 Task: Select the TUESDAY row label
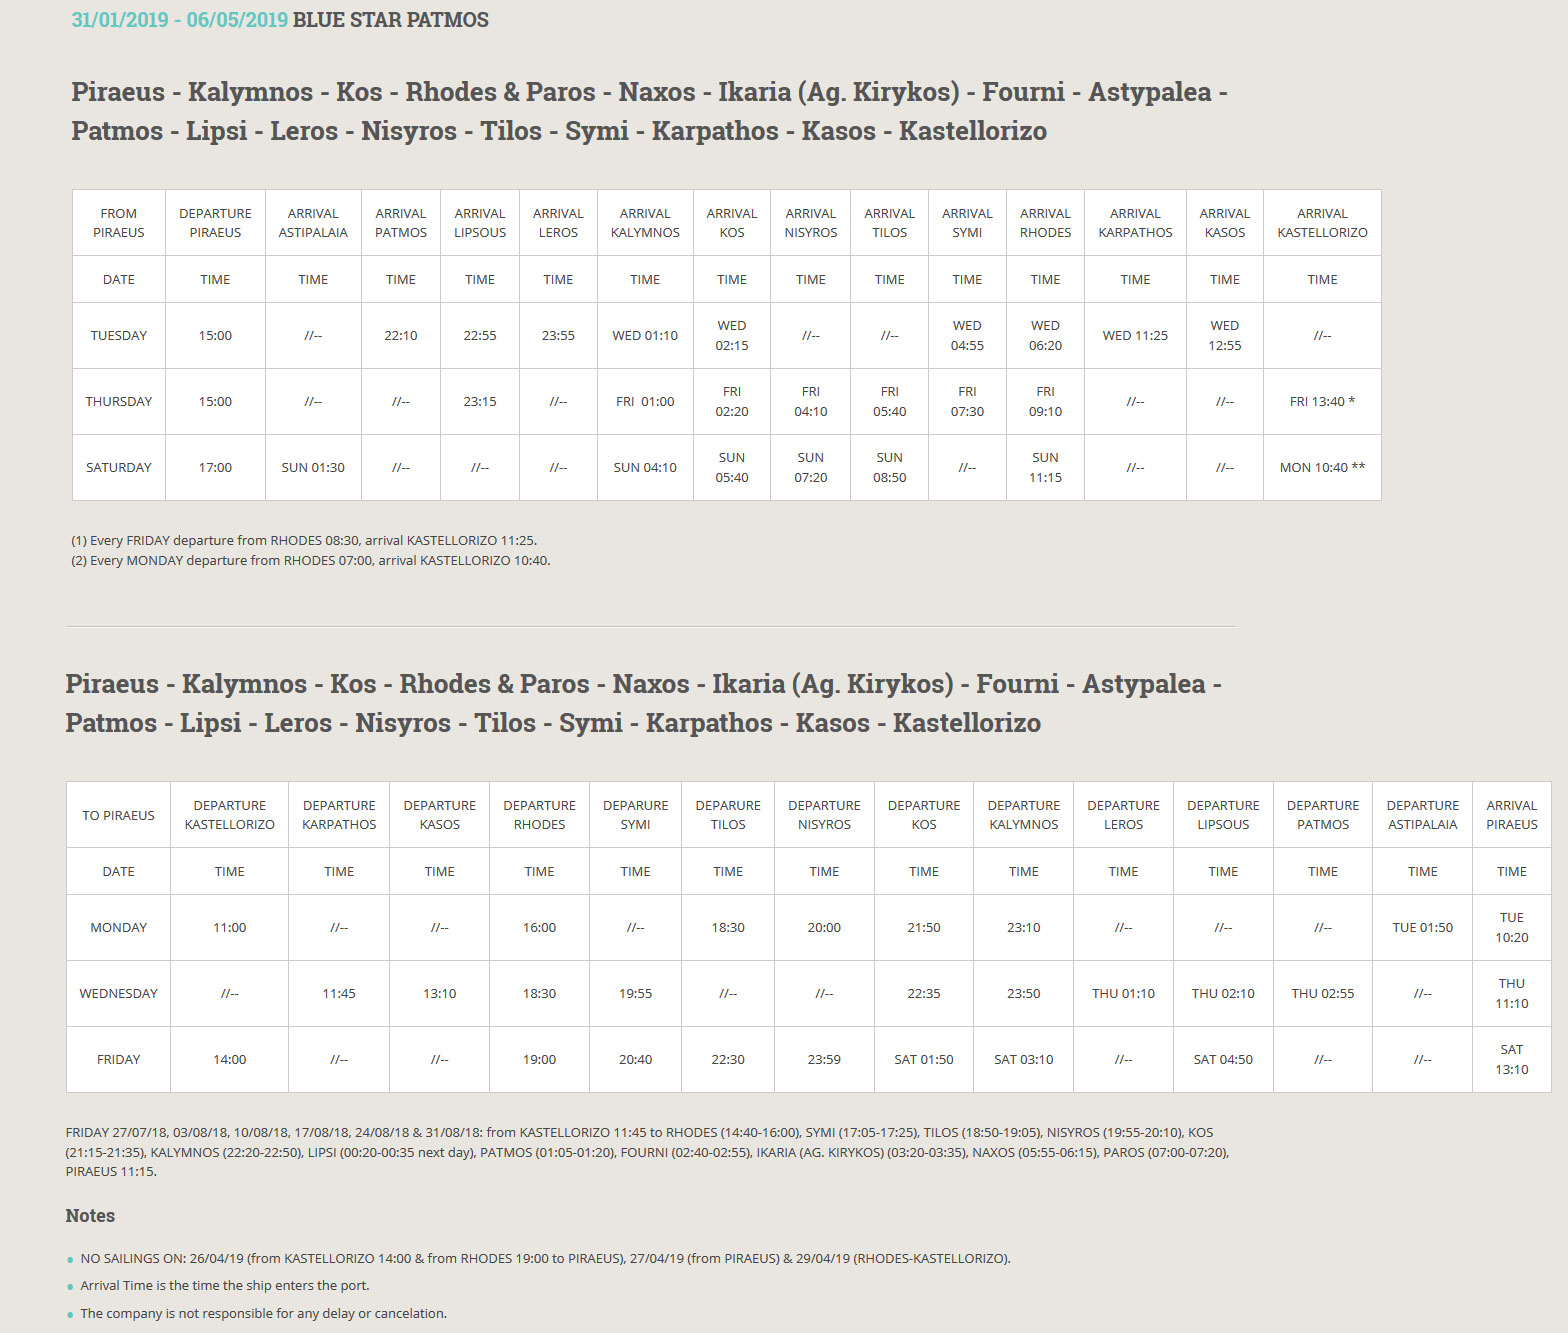[x=119, y=336]
